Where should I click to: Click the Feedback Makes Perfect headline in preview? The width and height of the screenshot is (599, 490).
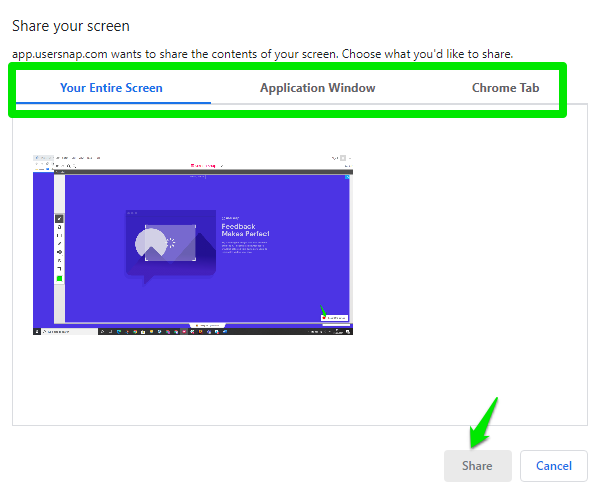point(245,230)
